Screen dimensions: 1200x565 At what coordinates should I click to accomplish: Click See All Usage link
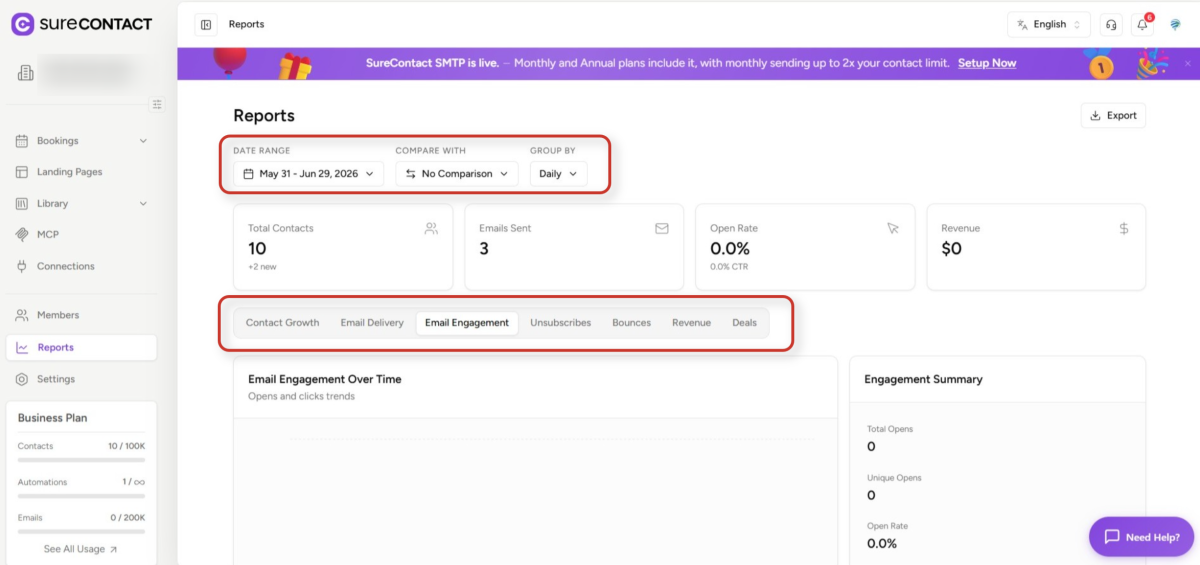point(81,549)
